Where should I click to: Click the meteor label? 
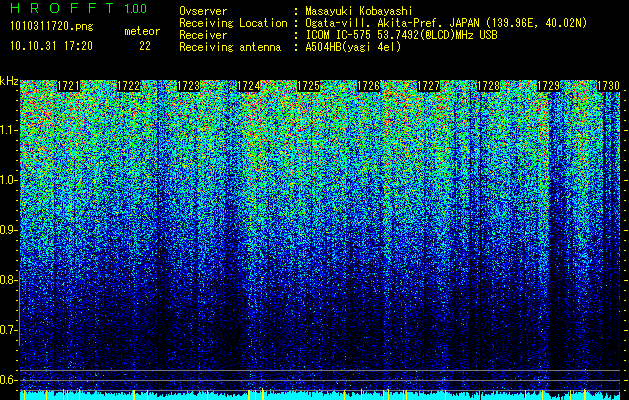(142, 31)
